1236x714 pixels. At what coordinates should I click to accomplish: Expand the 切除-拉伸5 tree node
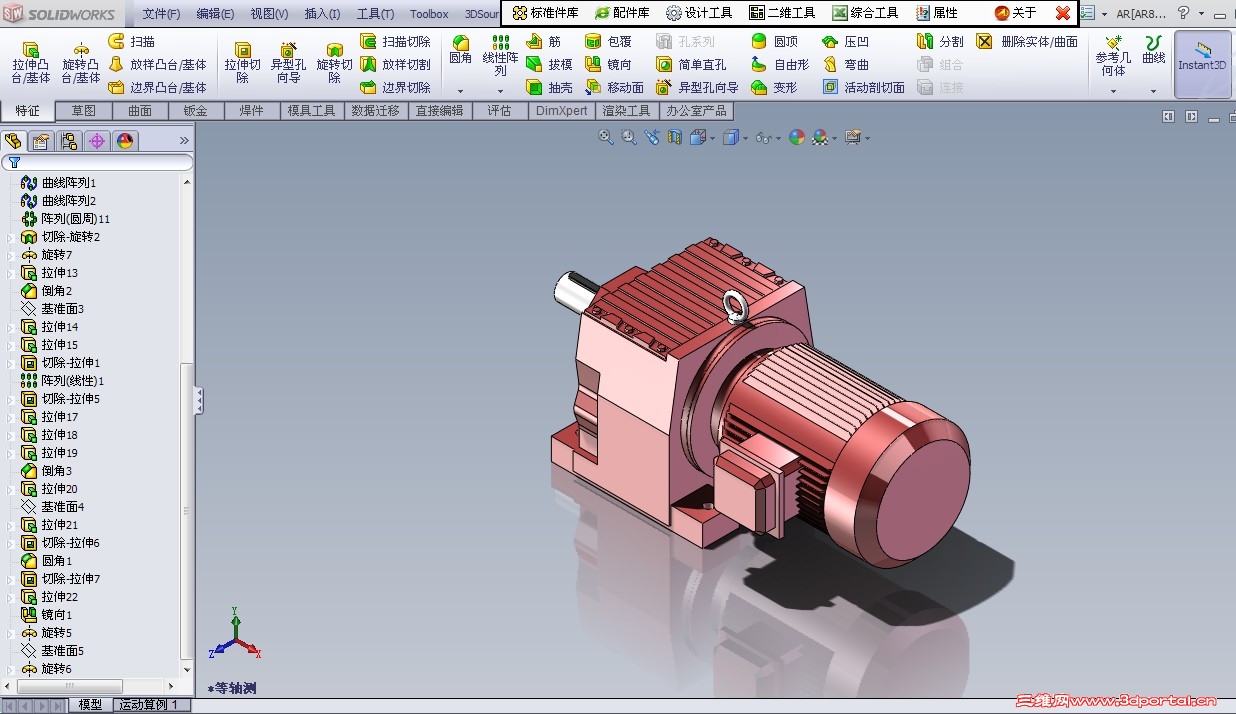pyautogui.click(x=11, y=399)
